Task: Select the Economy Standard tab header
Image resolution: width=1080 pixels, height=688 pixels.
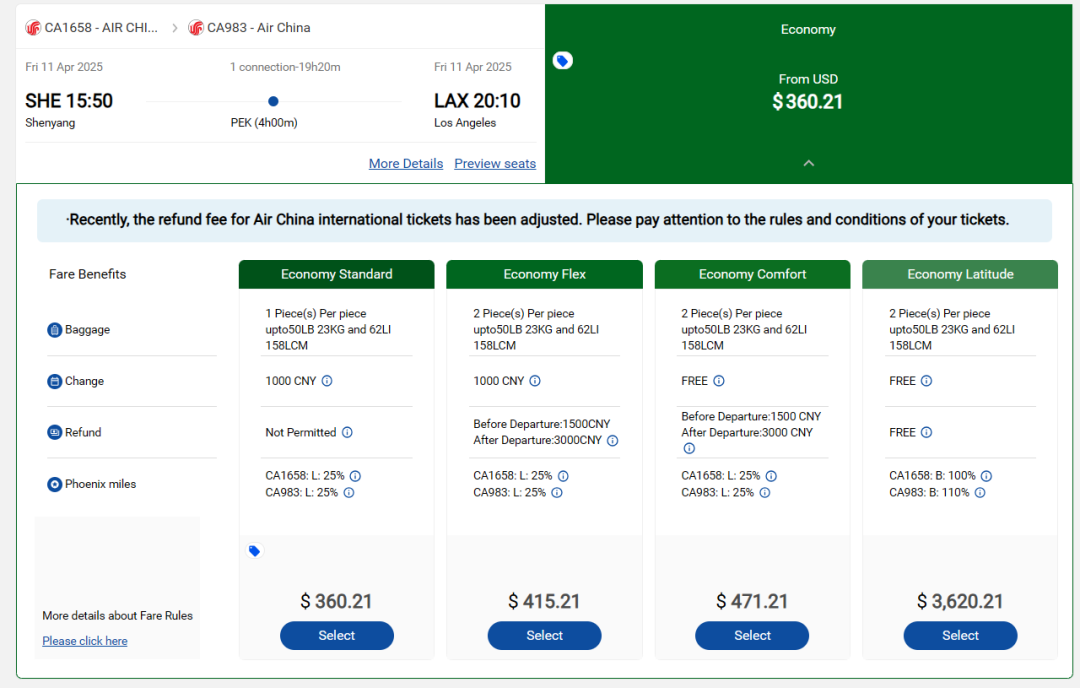Action: coord(337,274)
